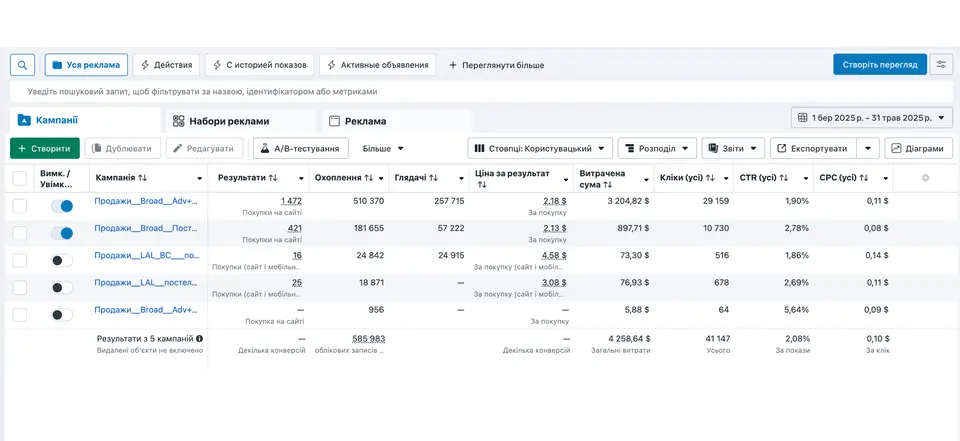The image size is (960, 441).
Task: Open the arrow next to Експортувати
Action: [x=868, y=148]
